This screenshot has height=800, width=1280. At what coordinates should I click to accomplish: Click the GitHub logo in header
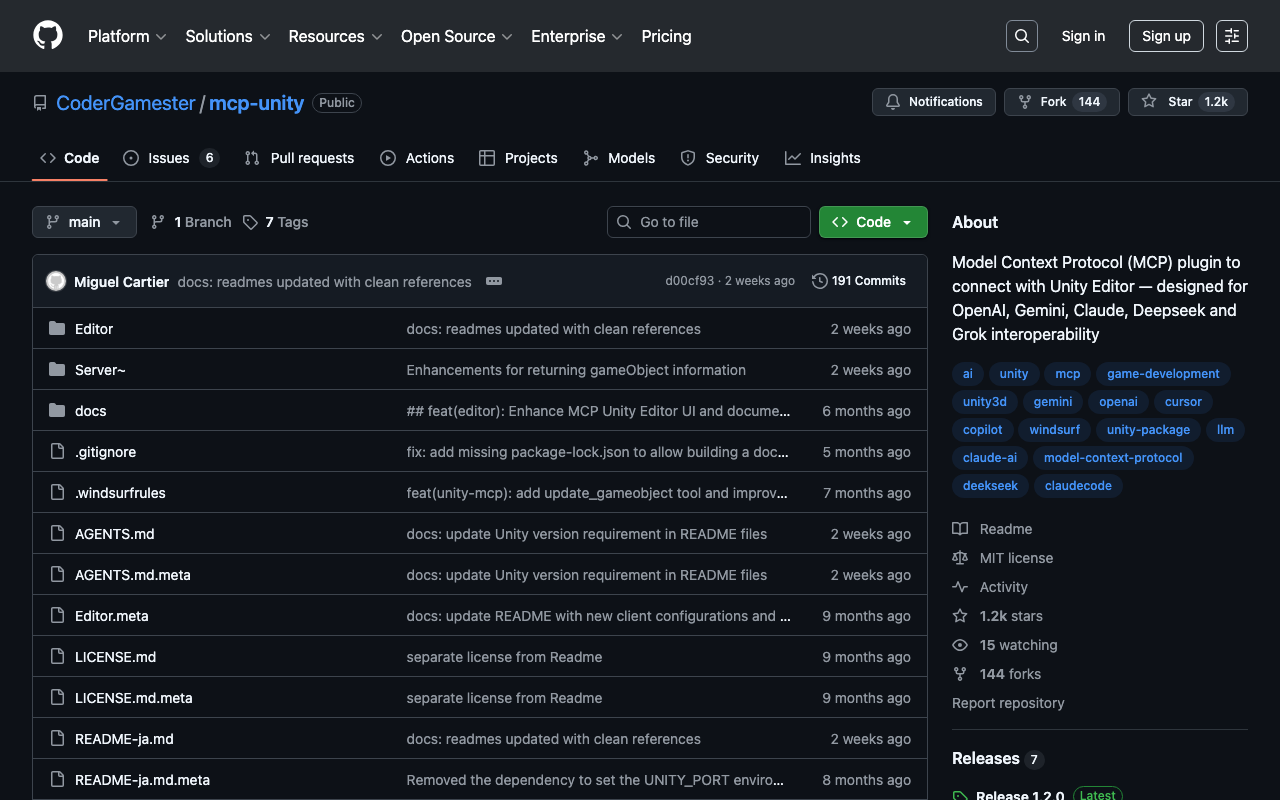coord(48,36)
